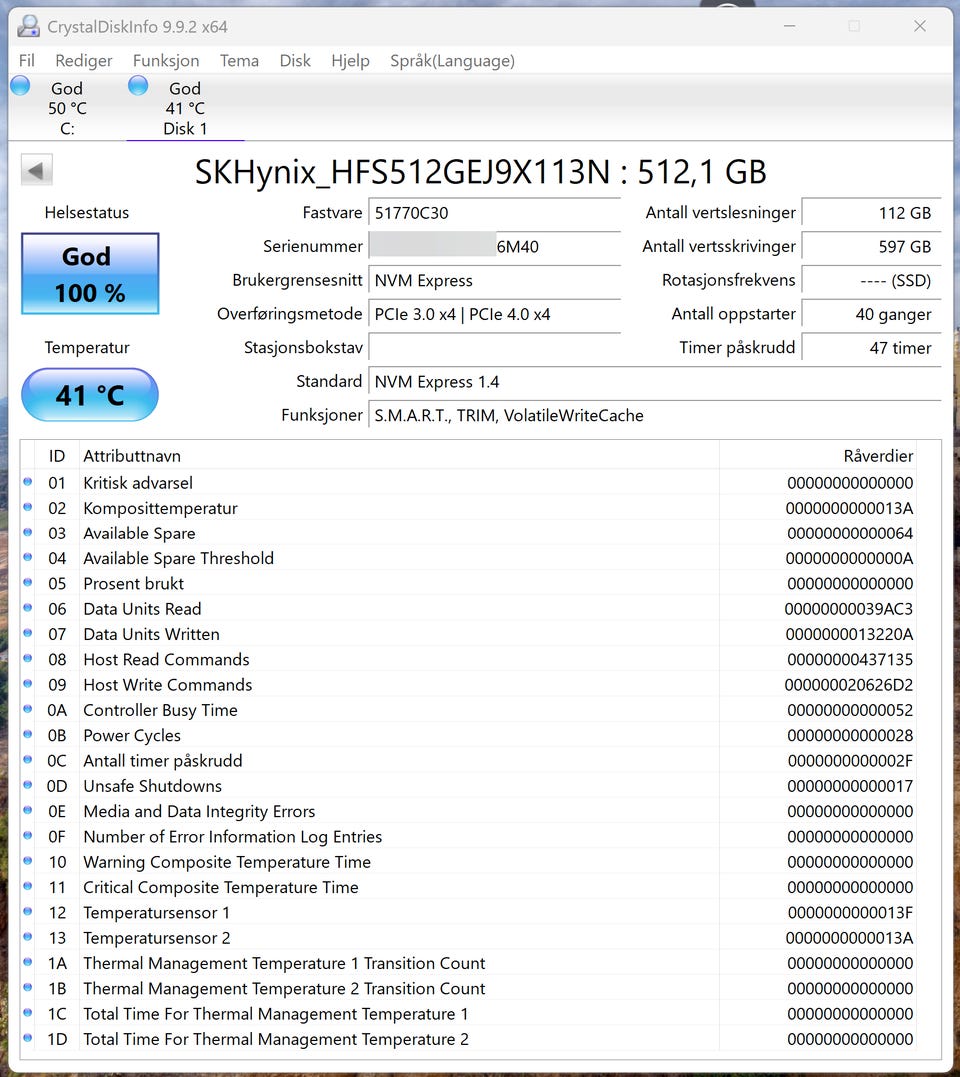Select Total Time For Thermal Management Temperature 1 row
The width and height of the screenshot is (960, 1077).
click(469, 1013)
